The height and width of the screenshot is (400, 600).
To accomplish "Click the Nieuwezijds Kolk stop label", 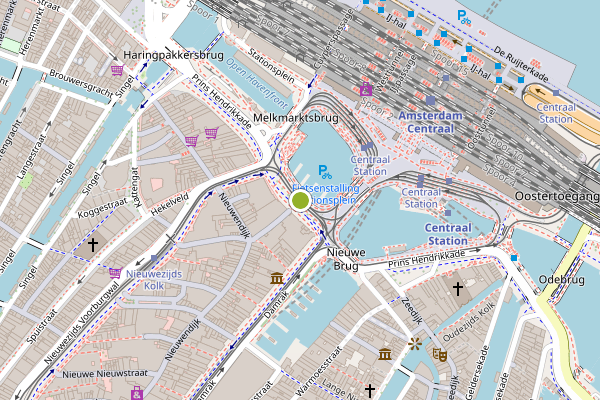I will (x=154, y=280).
